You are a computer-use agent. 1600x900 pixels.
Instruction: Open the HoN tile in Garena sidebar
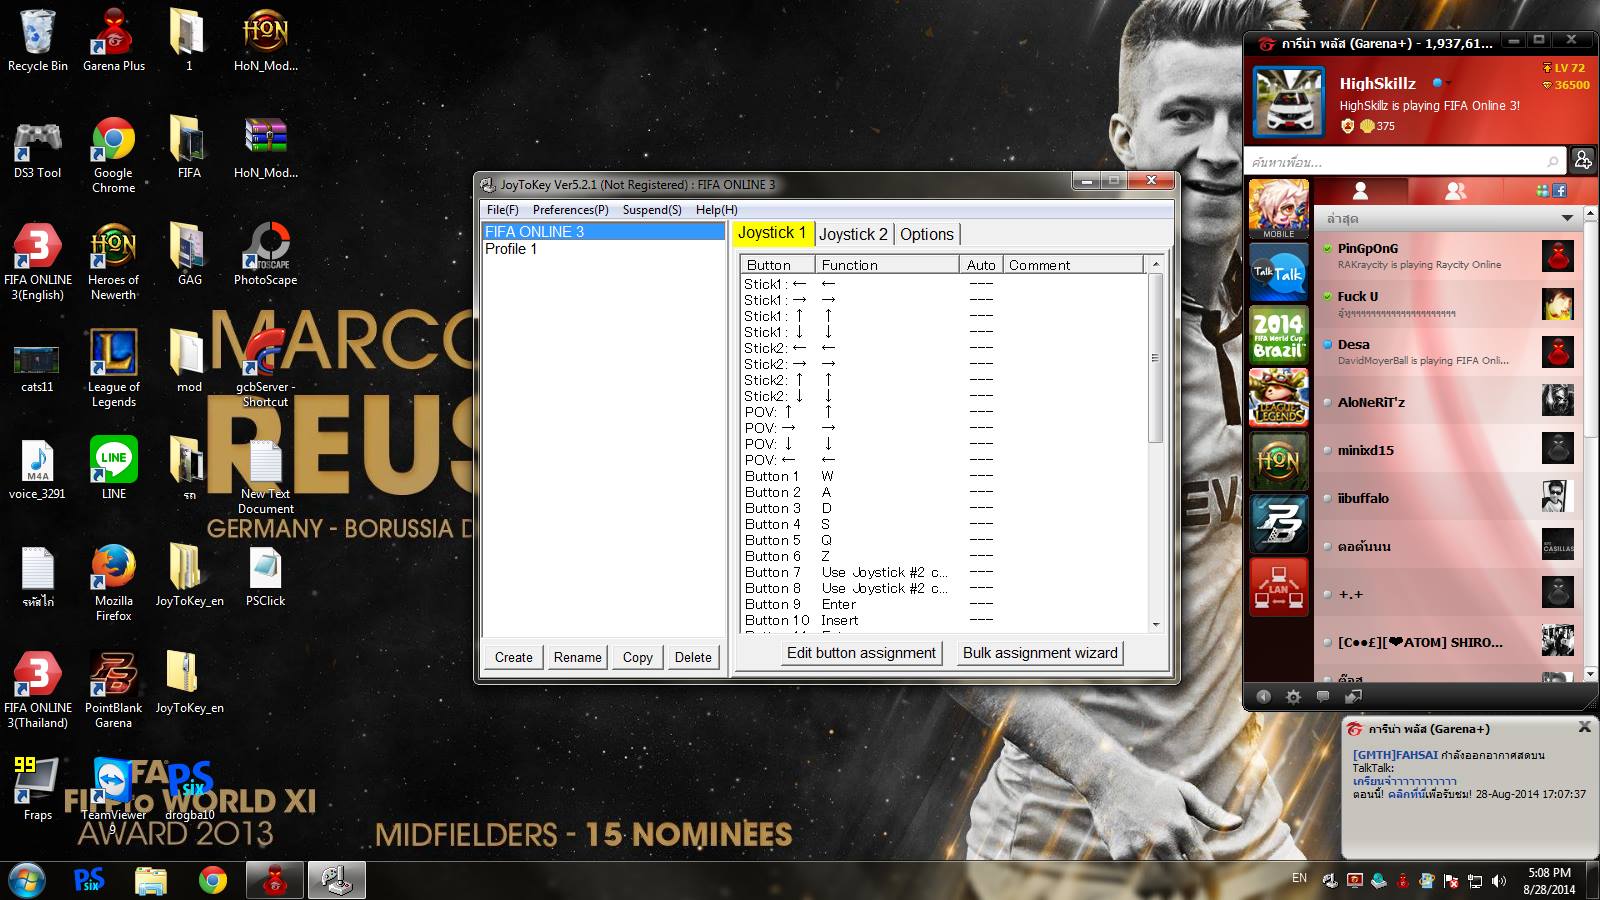coord(1278,460)
